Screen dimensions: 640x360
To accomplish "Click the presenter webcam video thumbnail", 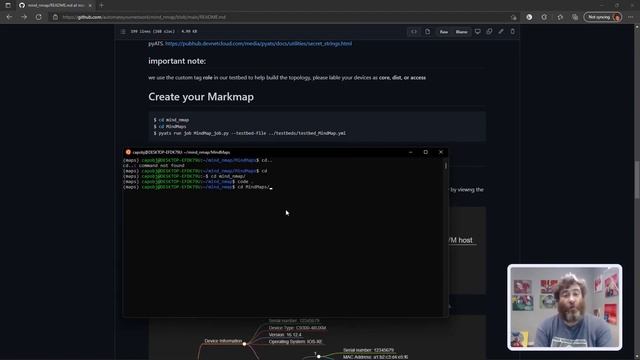I will tap(564, 307).
